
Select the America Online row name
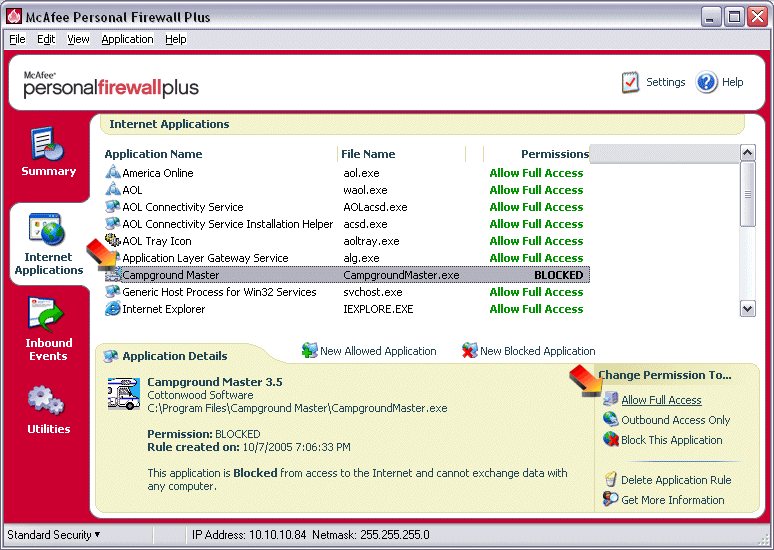pos(157,173)
